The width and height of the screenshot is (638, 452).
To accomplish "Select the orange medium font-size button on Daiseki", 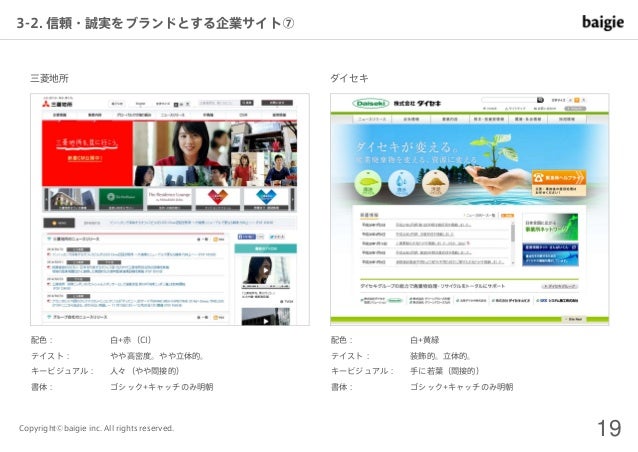I will tap(577, 100).
